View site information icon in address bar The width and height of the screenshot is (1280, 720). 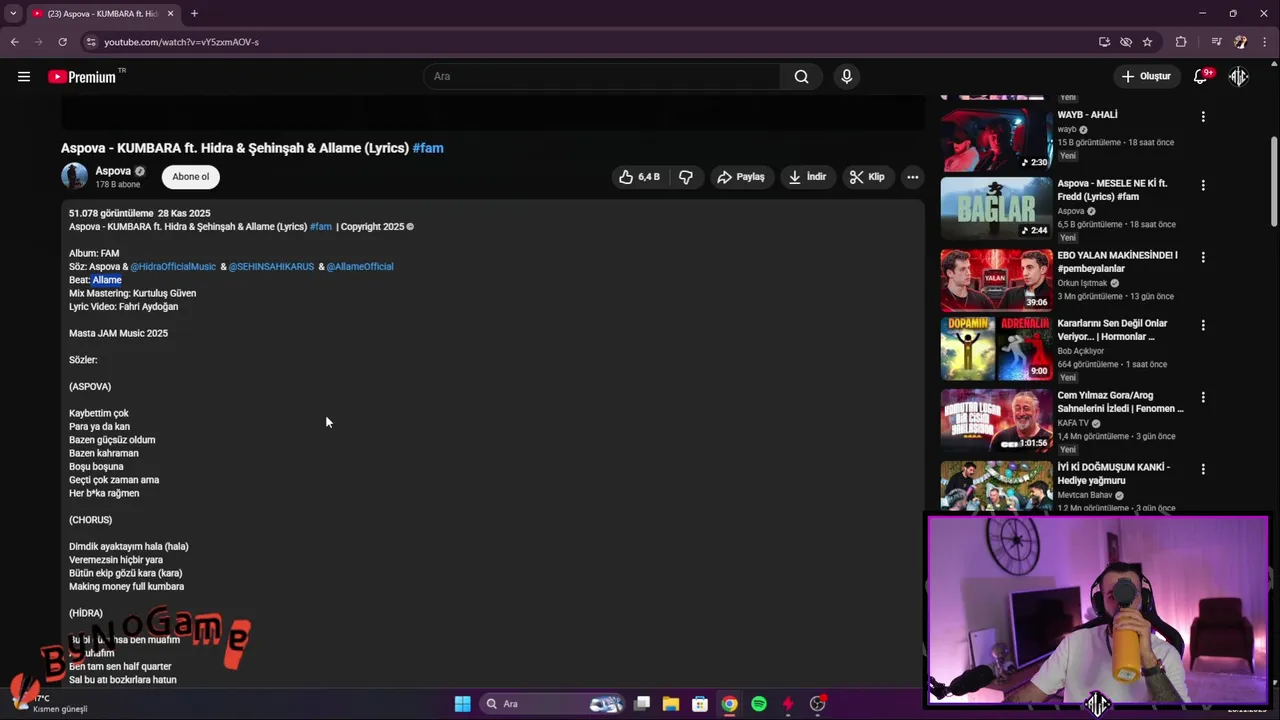pos(91,42)
